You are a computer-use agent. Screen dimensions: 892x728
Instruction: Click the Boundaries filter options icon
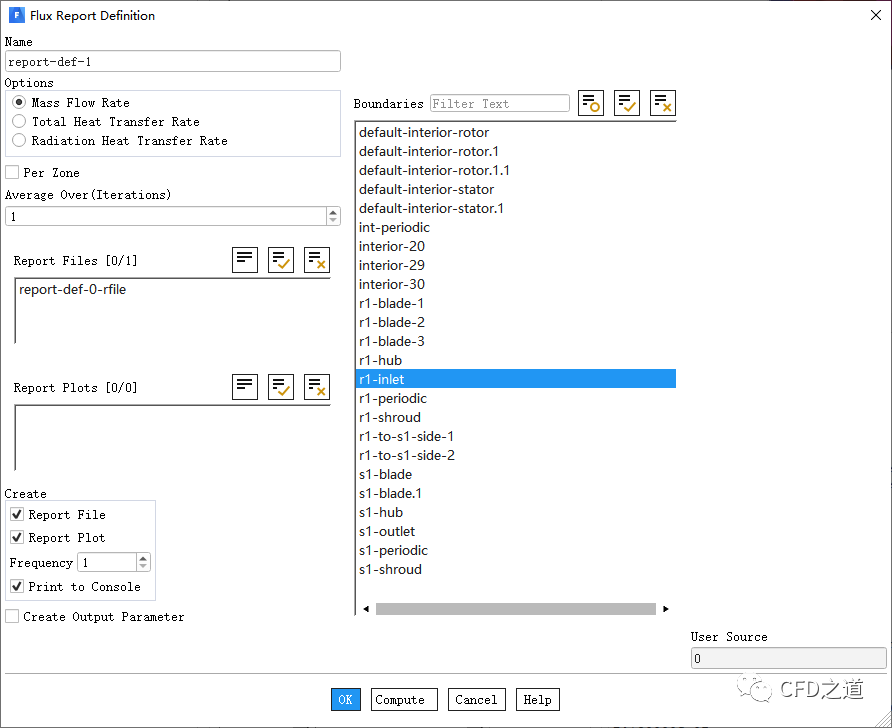591,103
